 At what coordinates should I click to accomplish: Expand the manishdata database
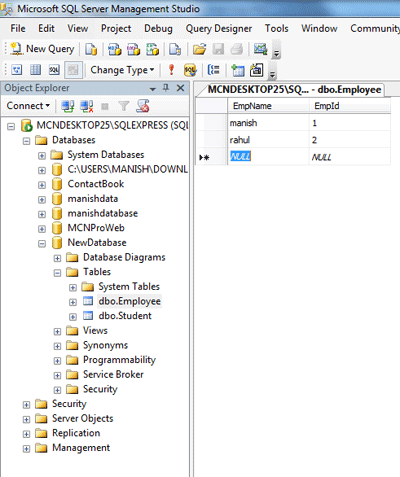click(x=42, y=199)
